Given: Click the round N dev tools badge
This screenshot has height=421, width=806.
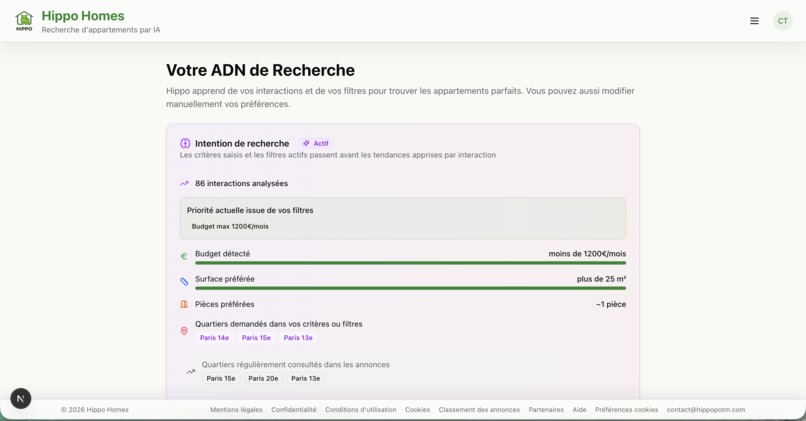Looking at the screenshot, I should tap(21, 398).
